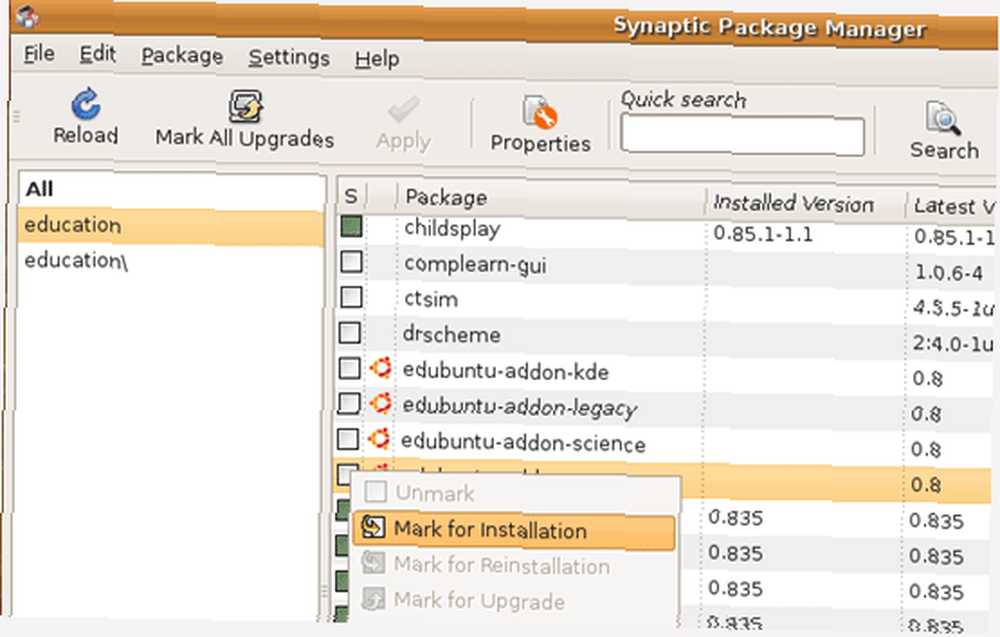The height and width of the screenshot is (637, 1000).
Task: Select the edubuntu-addon-legacy package name
Action: pyautogui.click(x=520, y=408)
